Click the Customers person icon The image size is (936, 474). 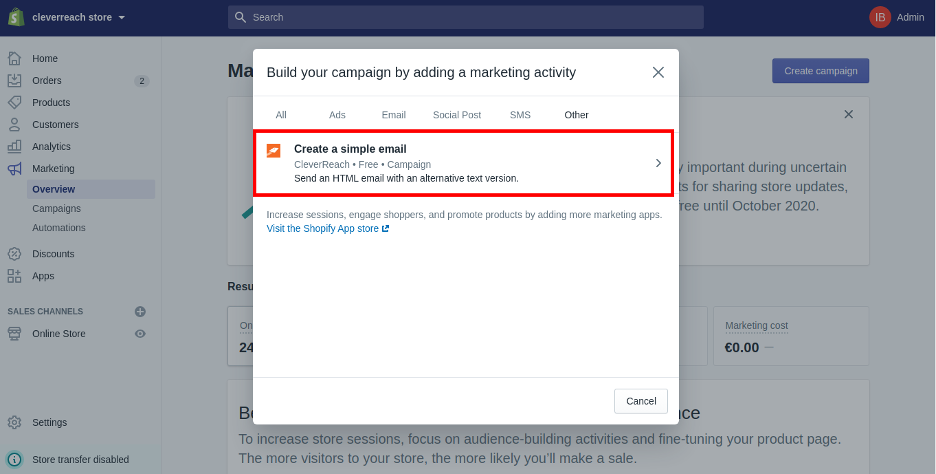[x=14, y=124]
